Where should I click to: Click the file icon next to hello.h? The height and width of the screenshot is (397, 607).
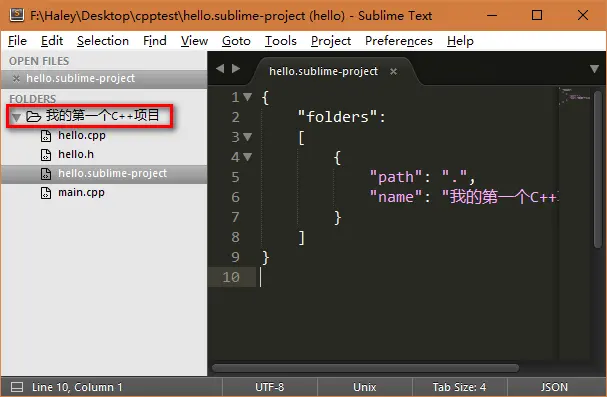click(46, 155)
